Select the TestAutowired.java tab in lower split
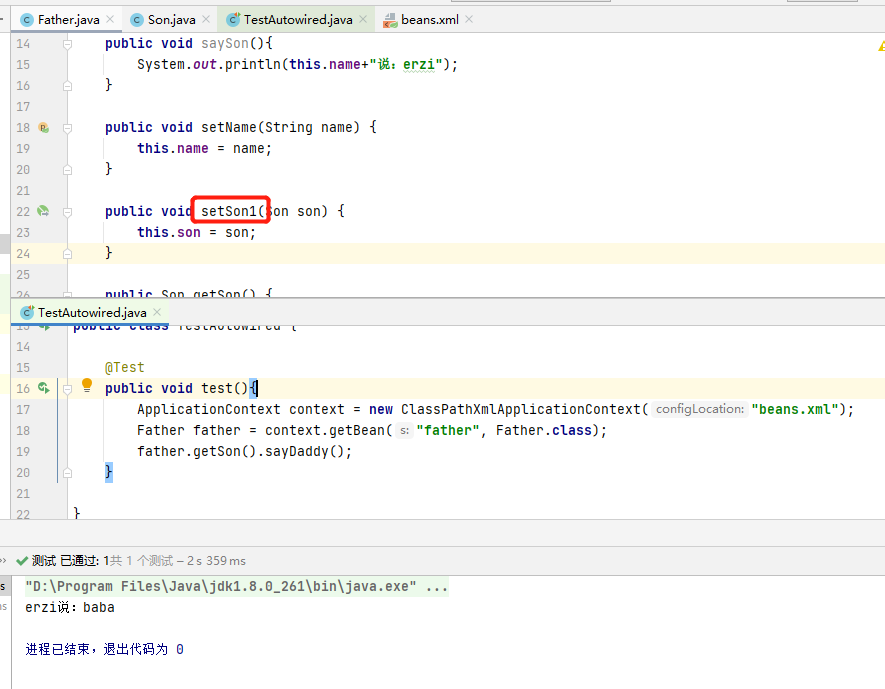 pyautogui.click(x=91, y=313)
